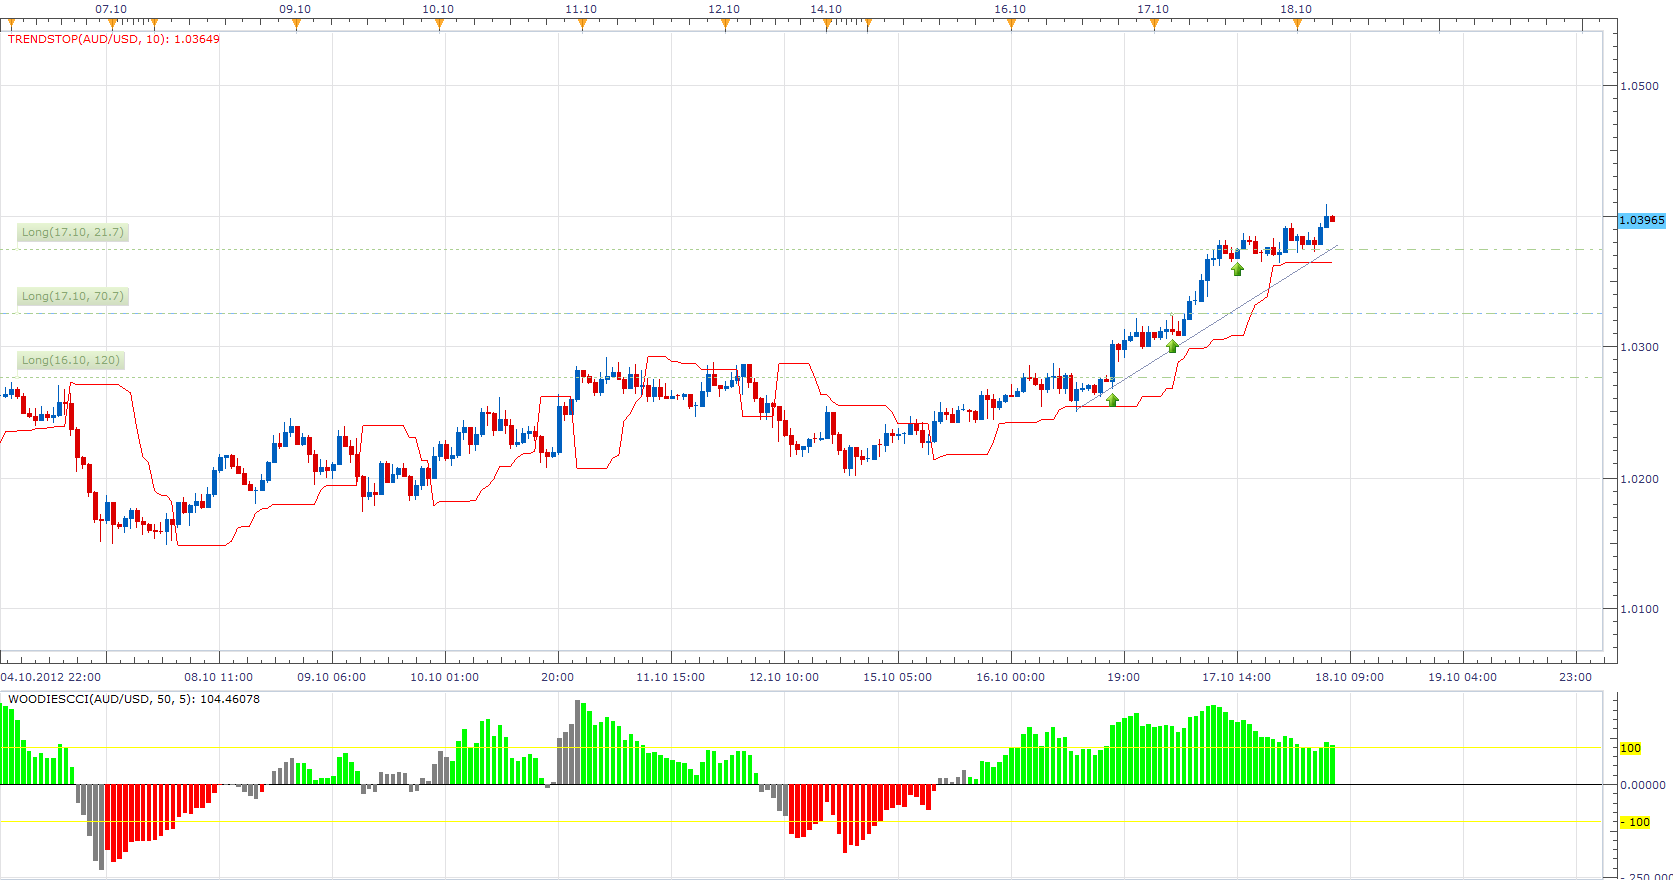Click the 0.00000 CCI axis label
The width and height of the screenshot is (1674, 880).
coord(1643,785)
